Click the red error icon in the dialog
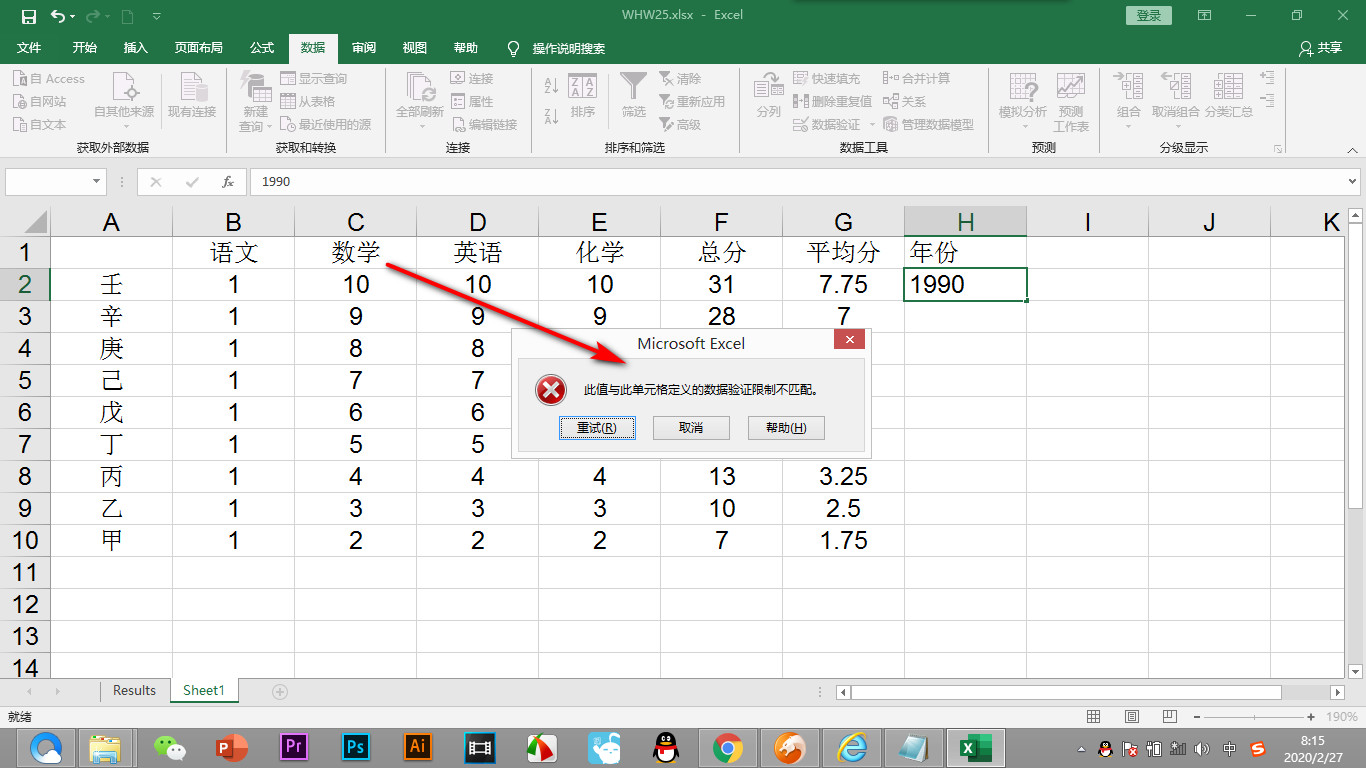 pos(551,390)
